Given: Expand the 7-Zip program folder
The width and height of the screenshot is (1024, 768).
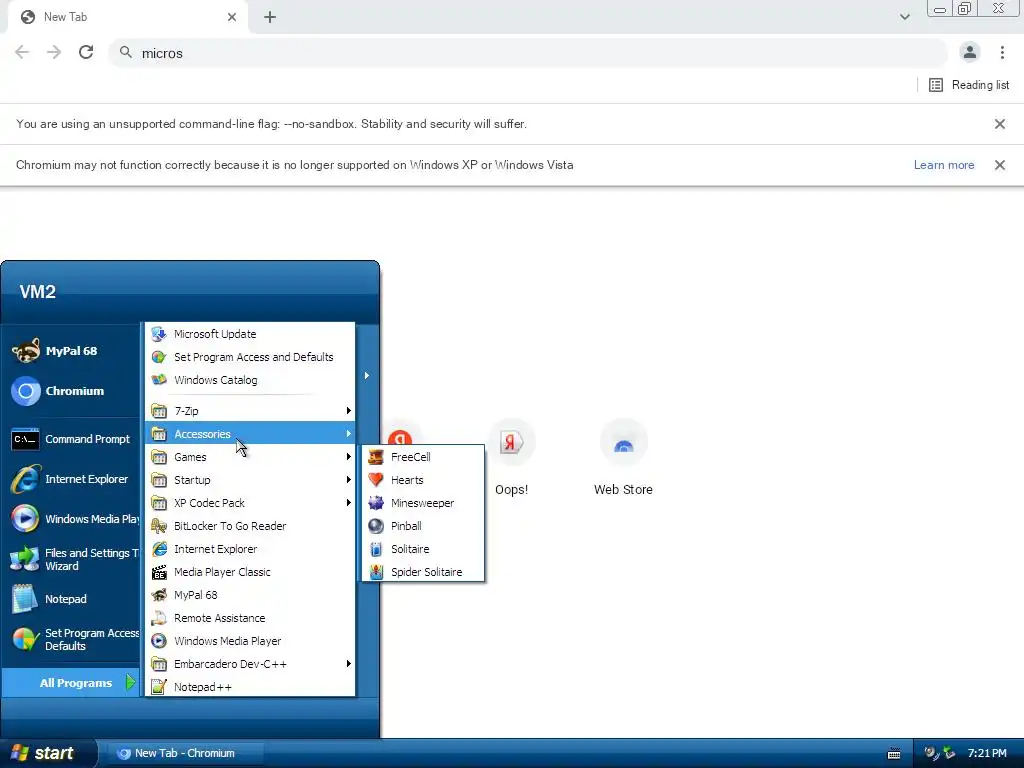Looking at the screenshot, I should coord(250,411).
